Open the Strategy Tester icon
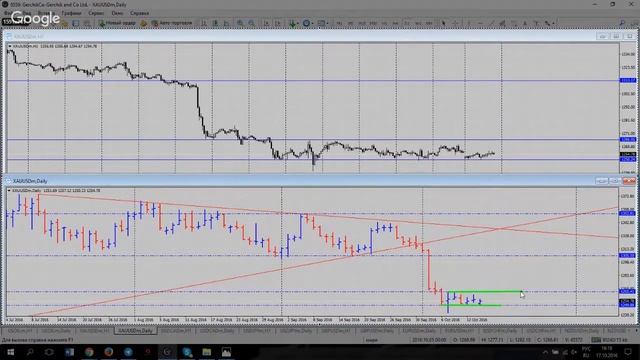The width and height of the screenshot is (640, 360). click(87, 23)
